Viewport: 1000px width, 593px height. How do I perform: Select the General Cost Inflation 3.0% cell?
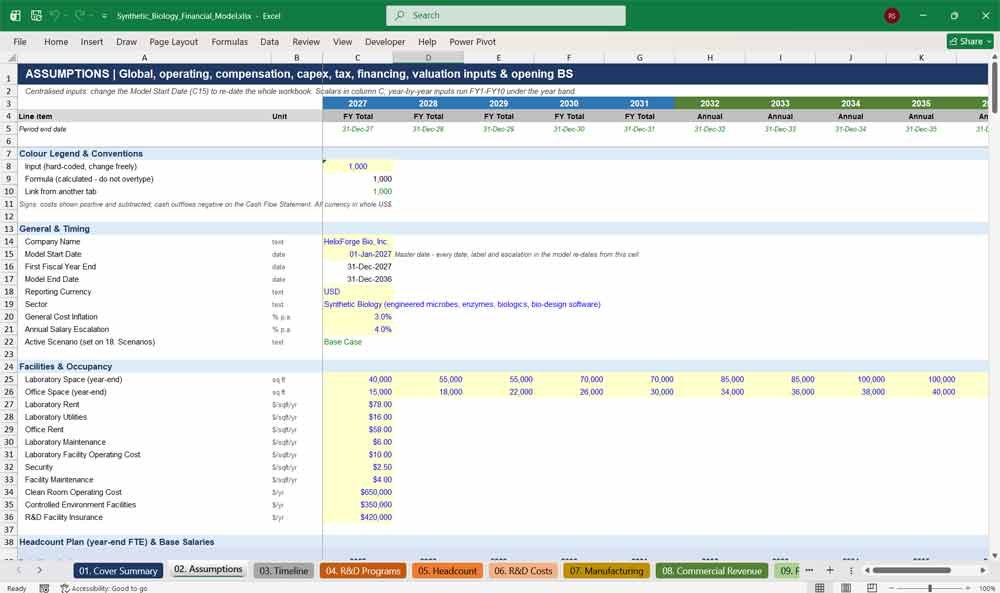[358, 317]
